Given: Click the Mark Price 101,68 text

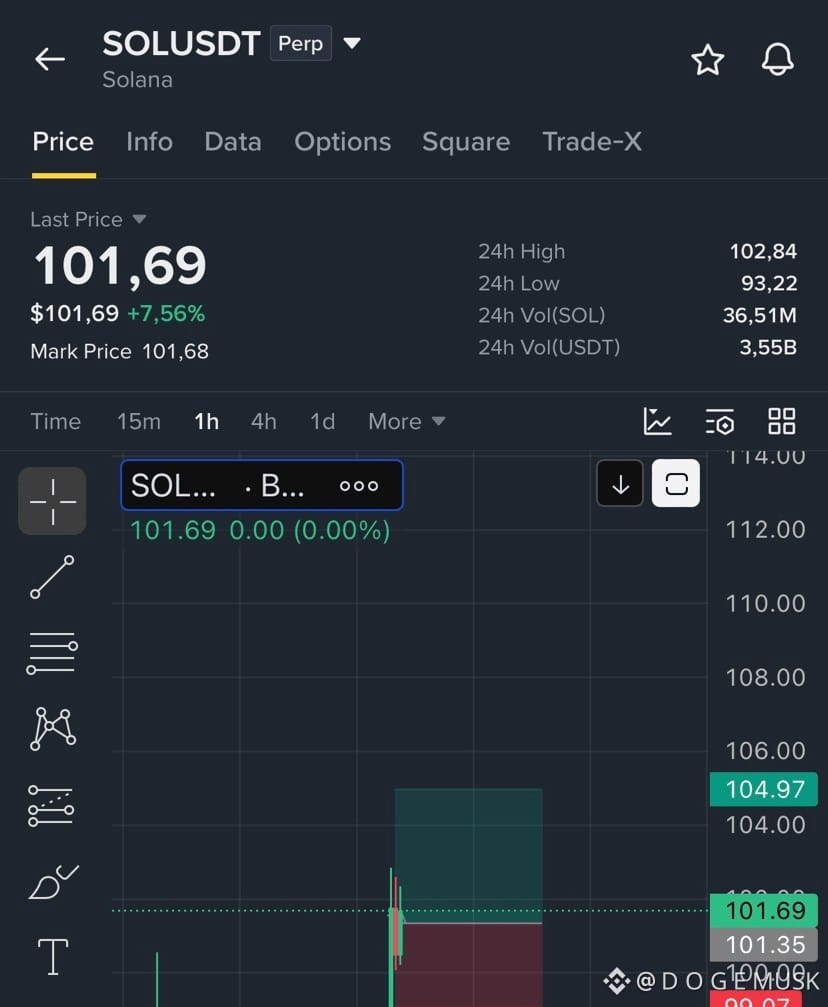Looking at the screenshot, I should 119,351.
